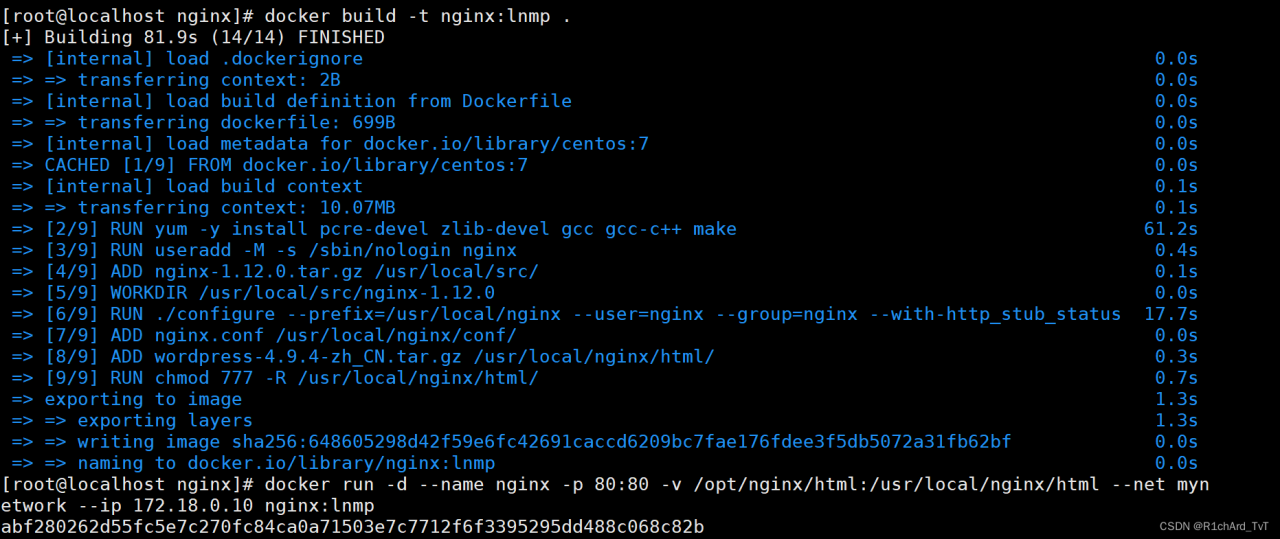Click the [6/9] RUN ./configure step
The height and width of the screenshot is (539, 1280).
[583, 314]
